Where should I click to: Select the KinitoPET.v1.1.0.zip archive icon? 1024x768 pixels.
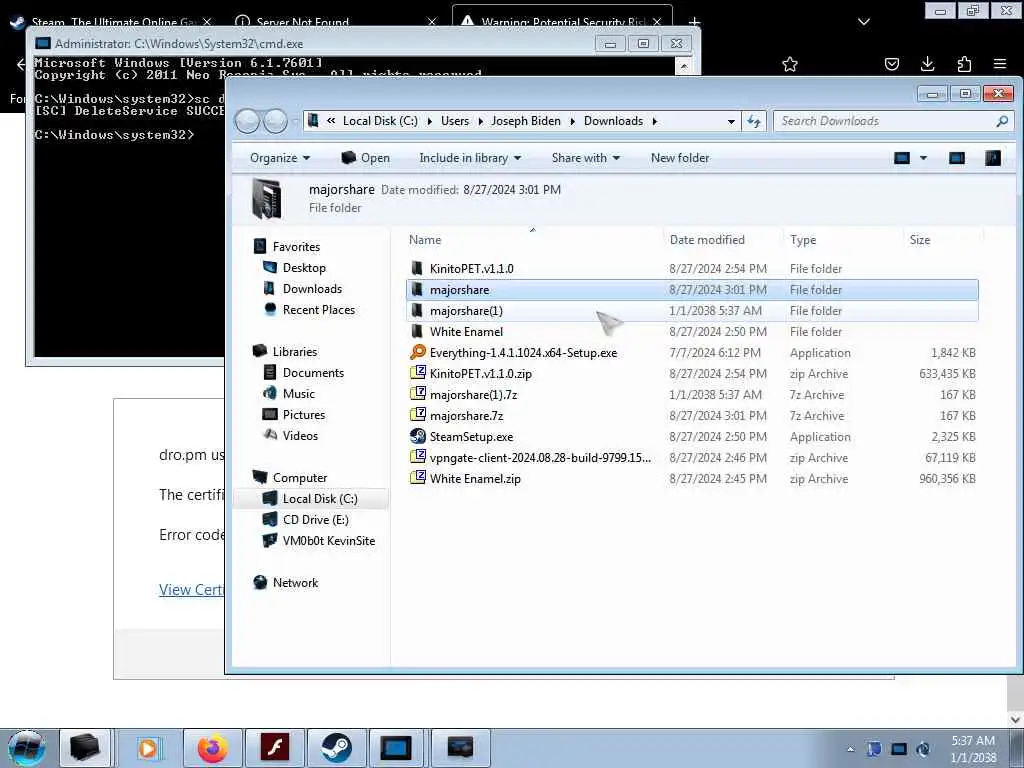[417, 374]
